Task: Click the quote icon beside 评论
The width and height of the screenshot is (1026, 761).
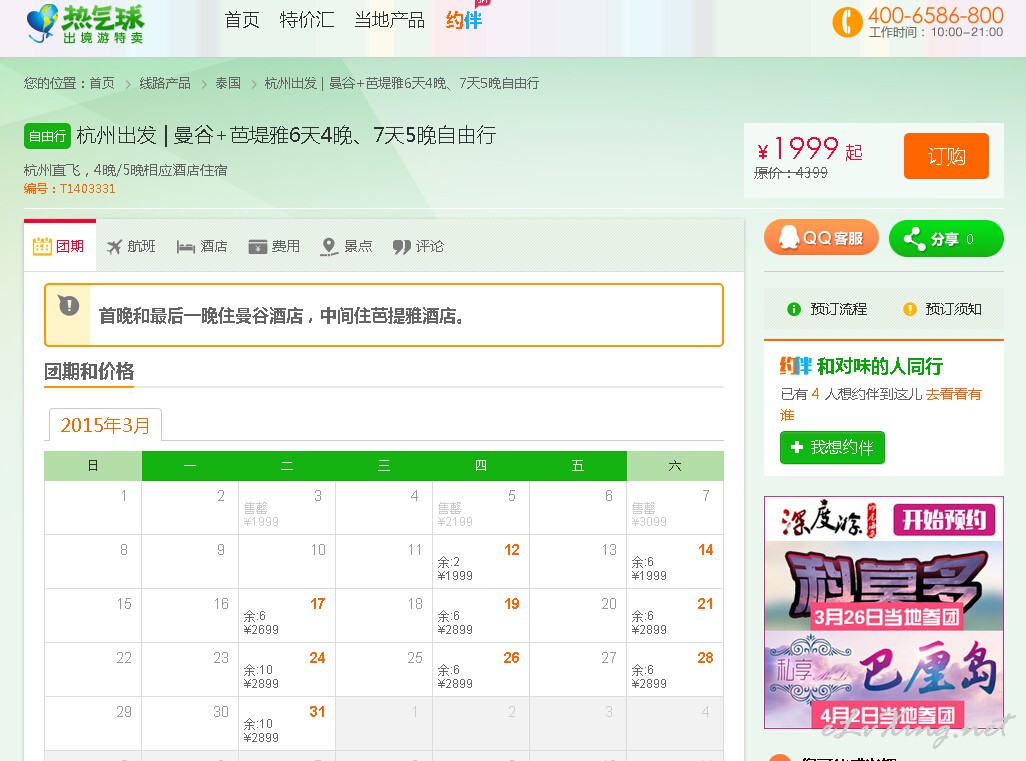Action: (x=401, y=247)
